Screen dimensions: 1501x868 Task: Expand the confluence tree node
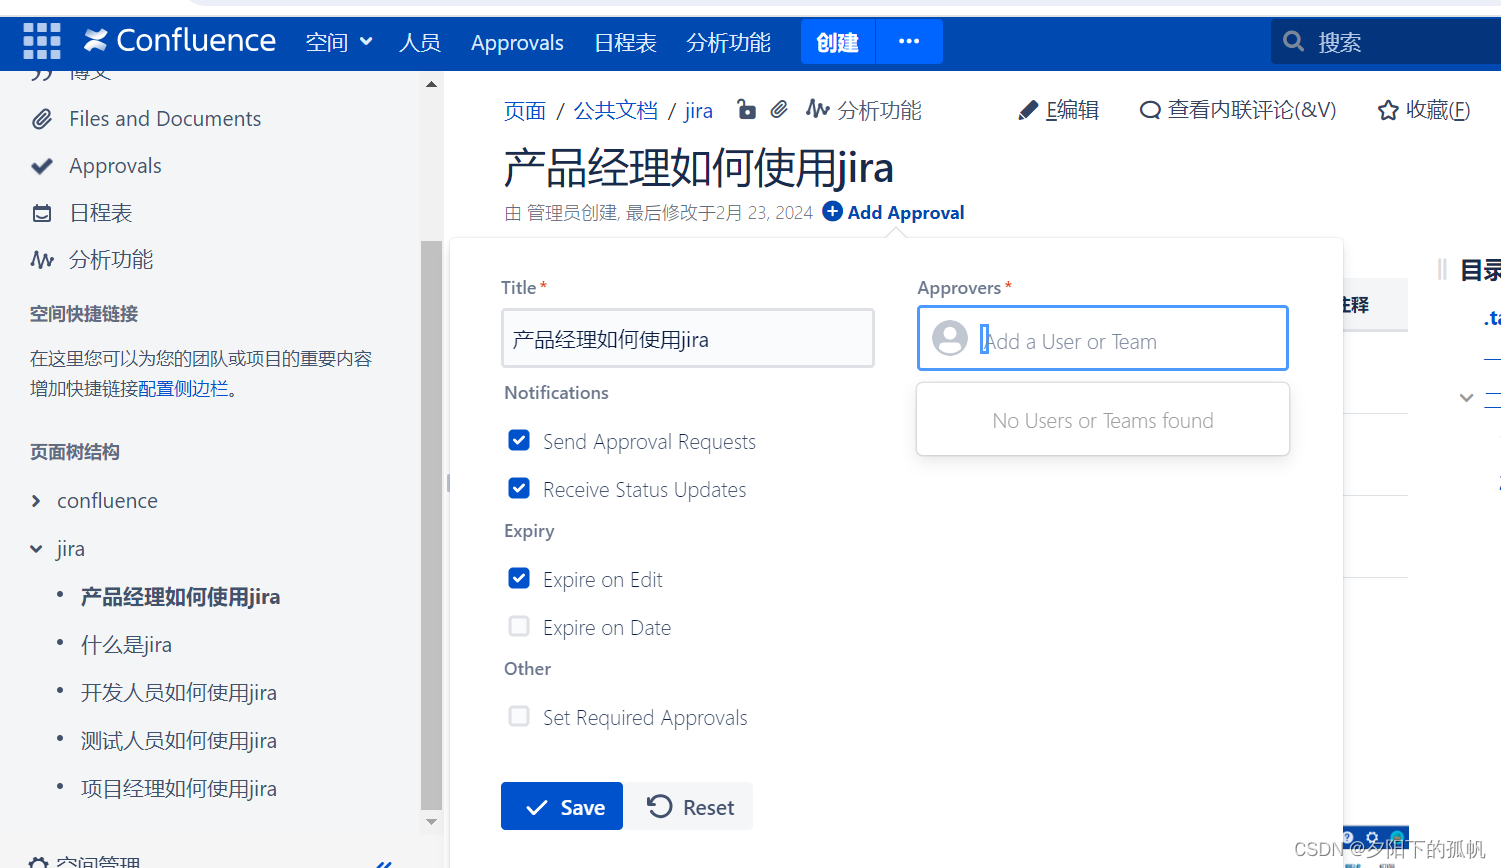[36, 501]
